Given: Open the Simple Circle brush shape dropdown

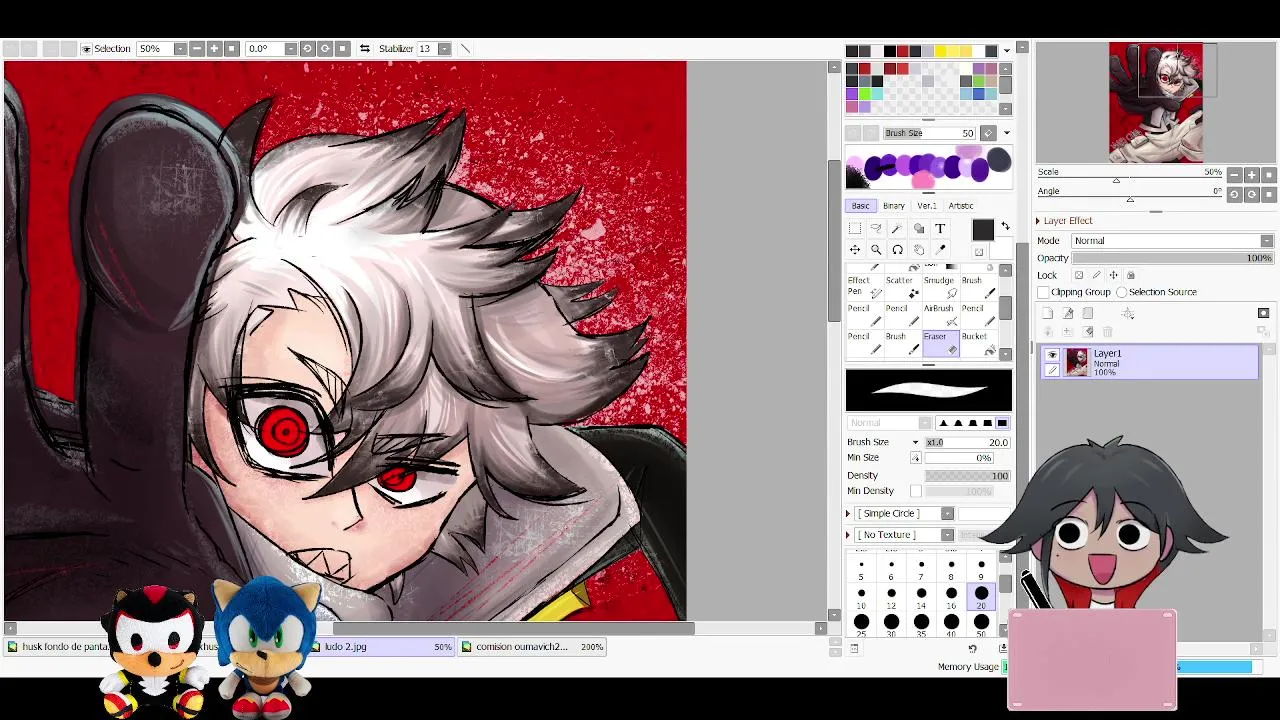Looking at the screenshot, I should click(x=947, y=513).
